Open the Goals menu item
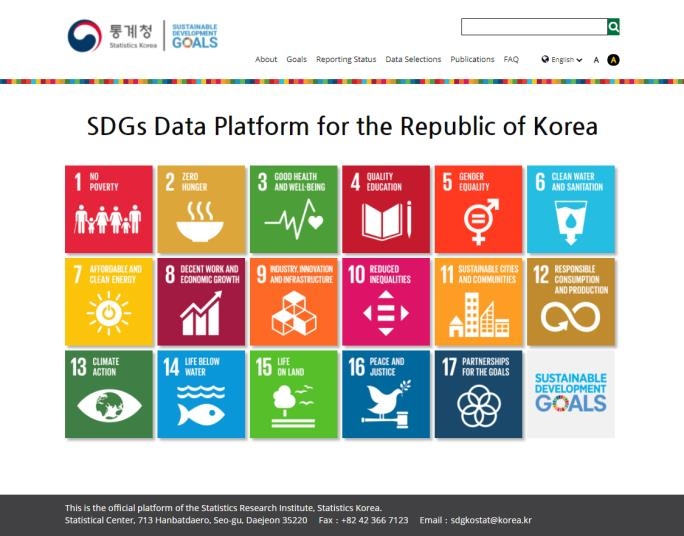 pos(296,60)
